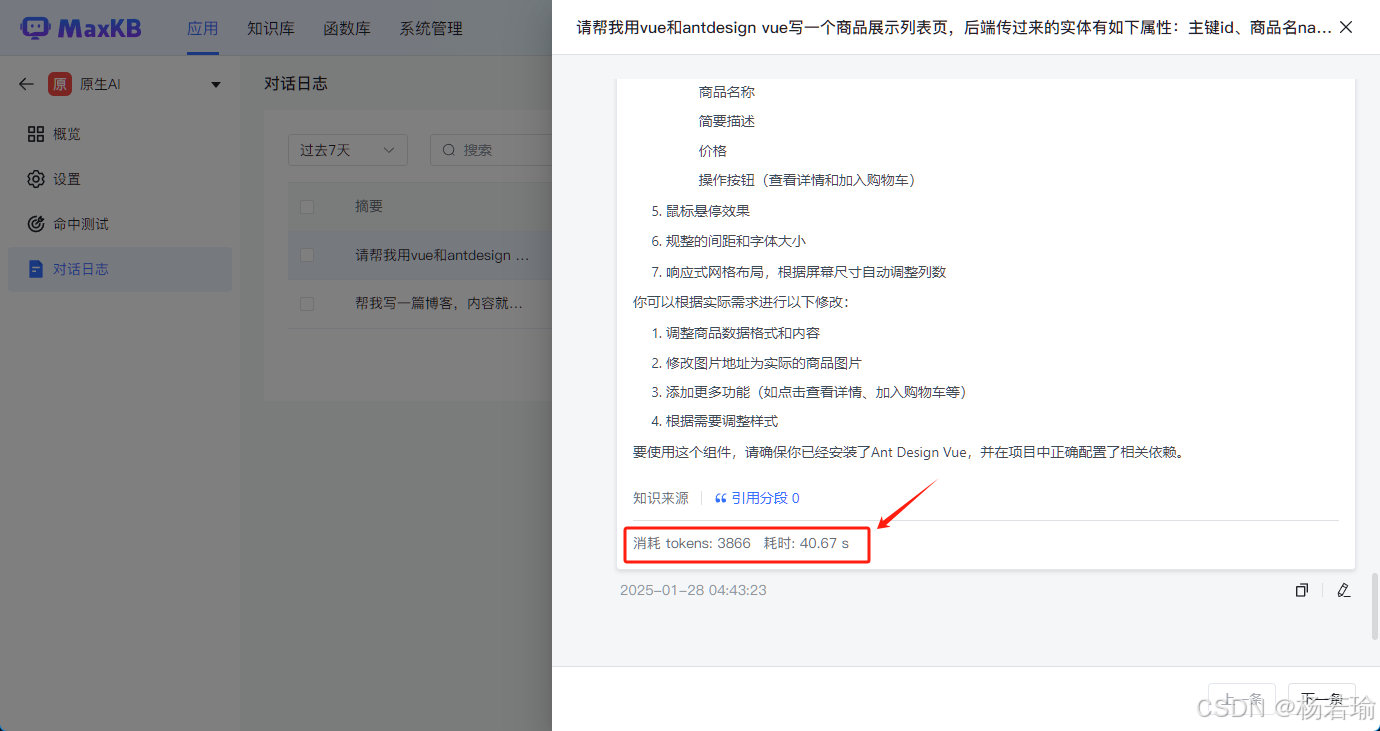The image size is (1380, 731).
Task: Open the 系统管理 tab
Action: [431, 28]
